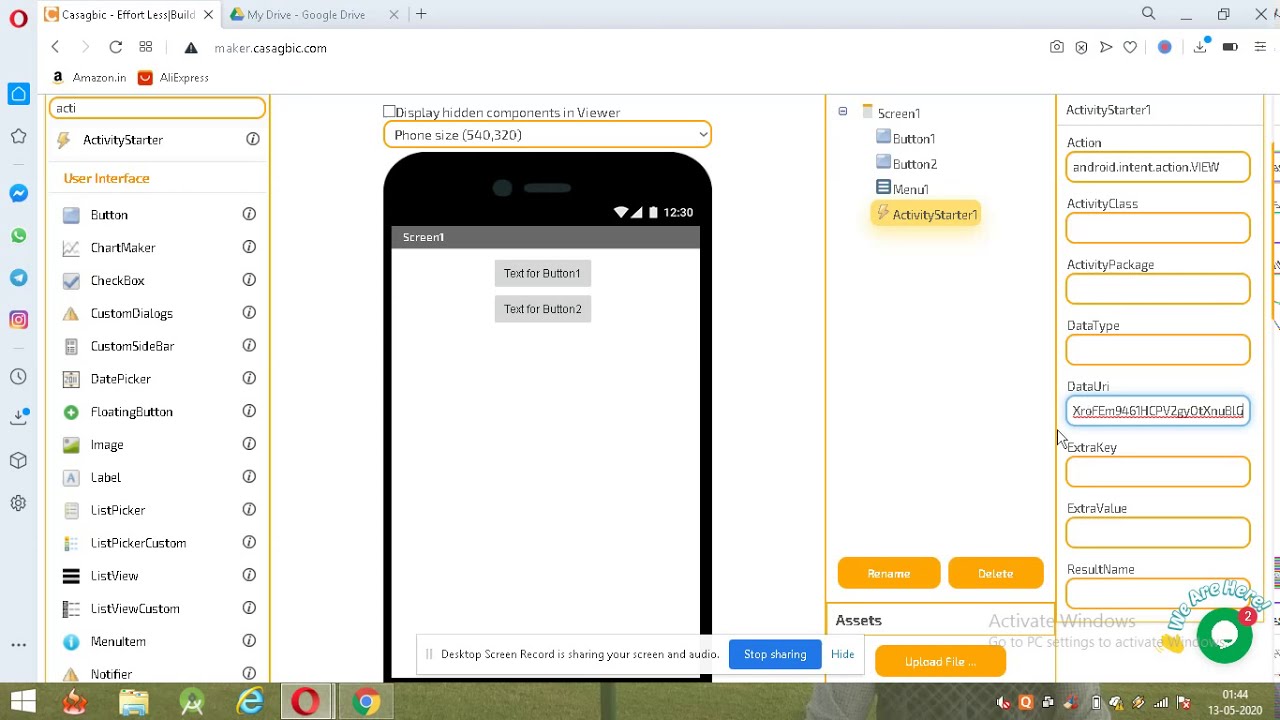Open WhatsApp in the Opera sidebar
This screenshot has width=1280, height=720.
[18, 236]
